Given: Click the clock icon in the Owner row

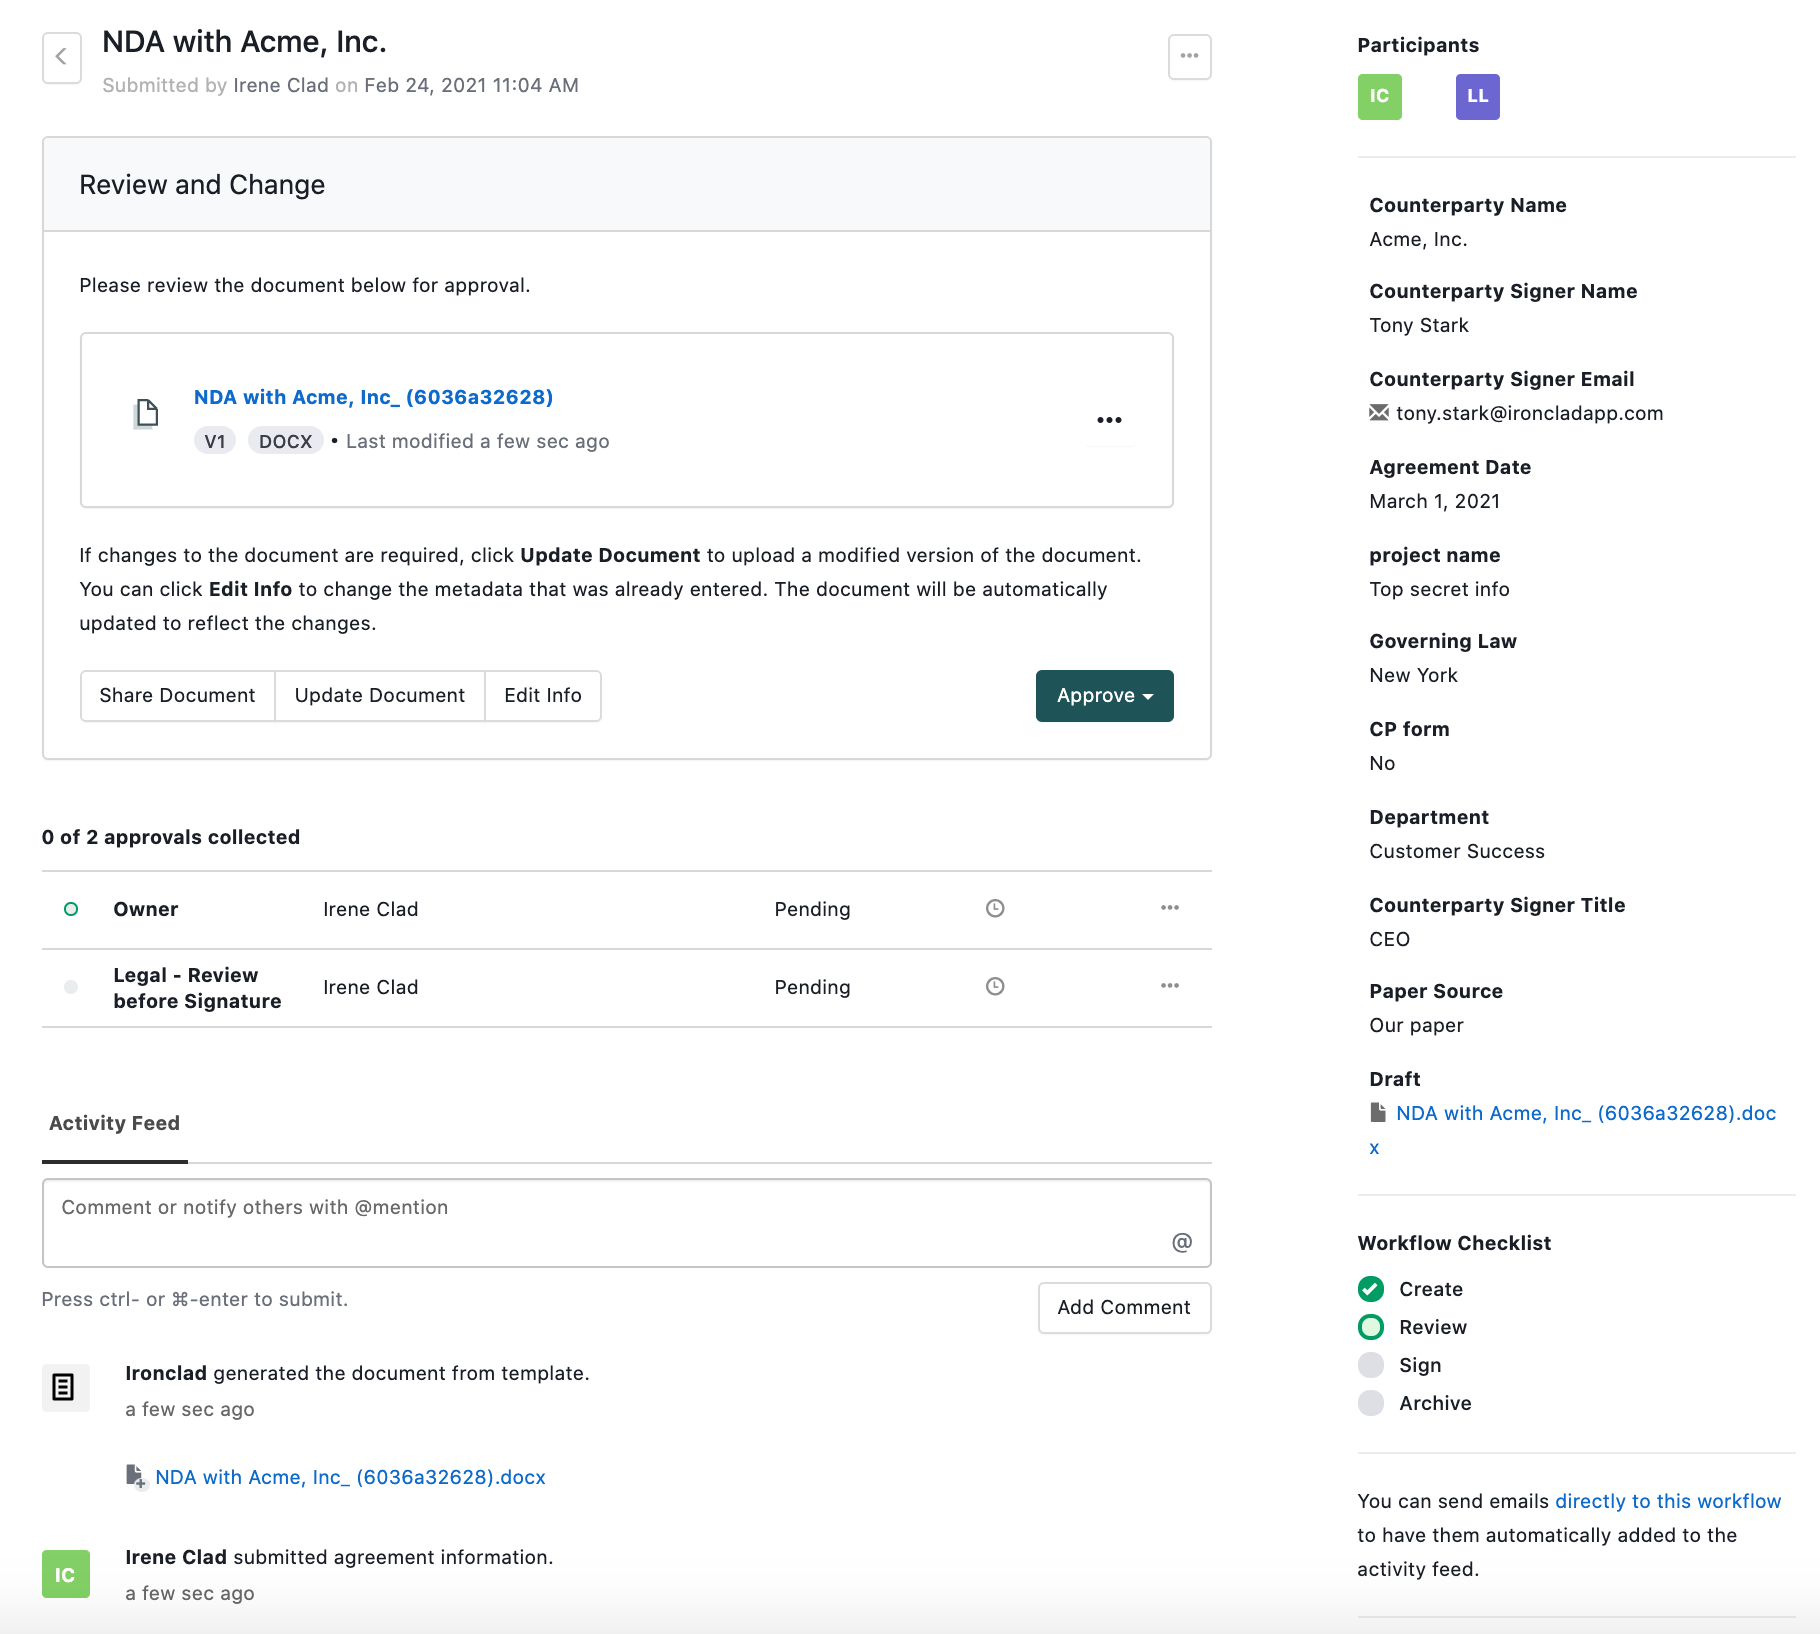Looking at the screenshot, I should click(x=994, y=908).
